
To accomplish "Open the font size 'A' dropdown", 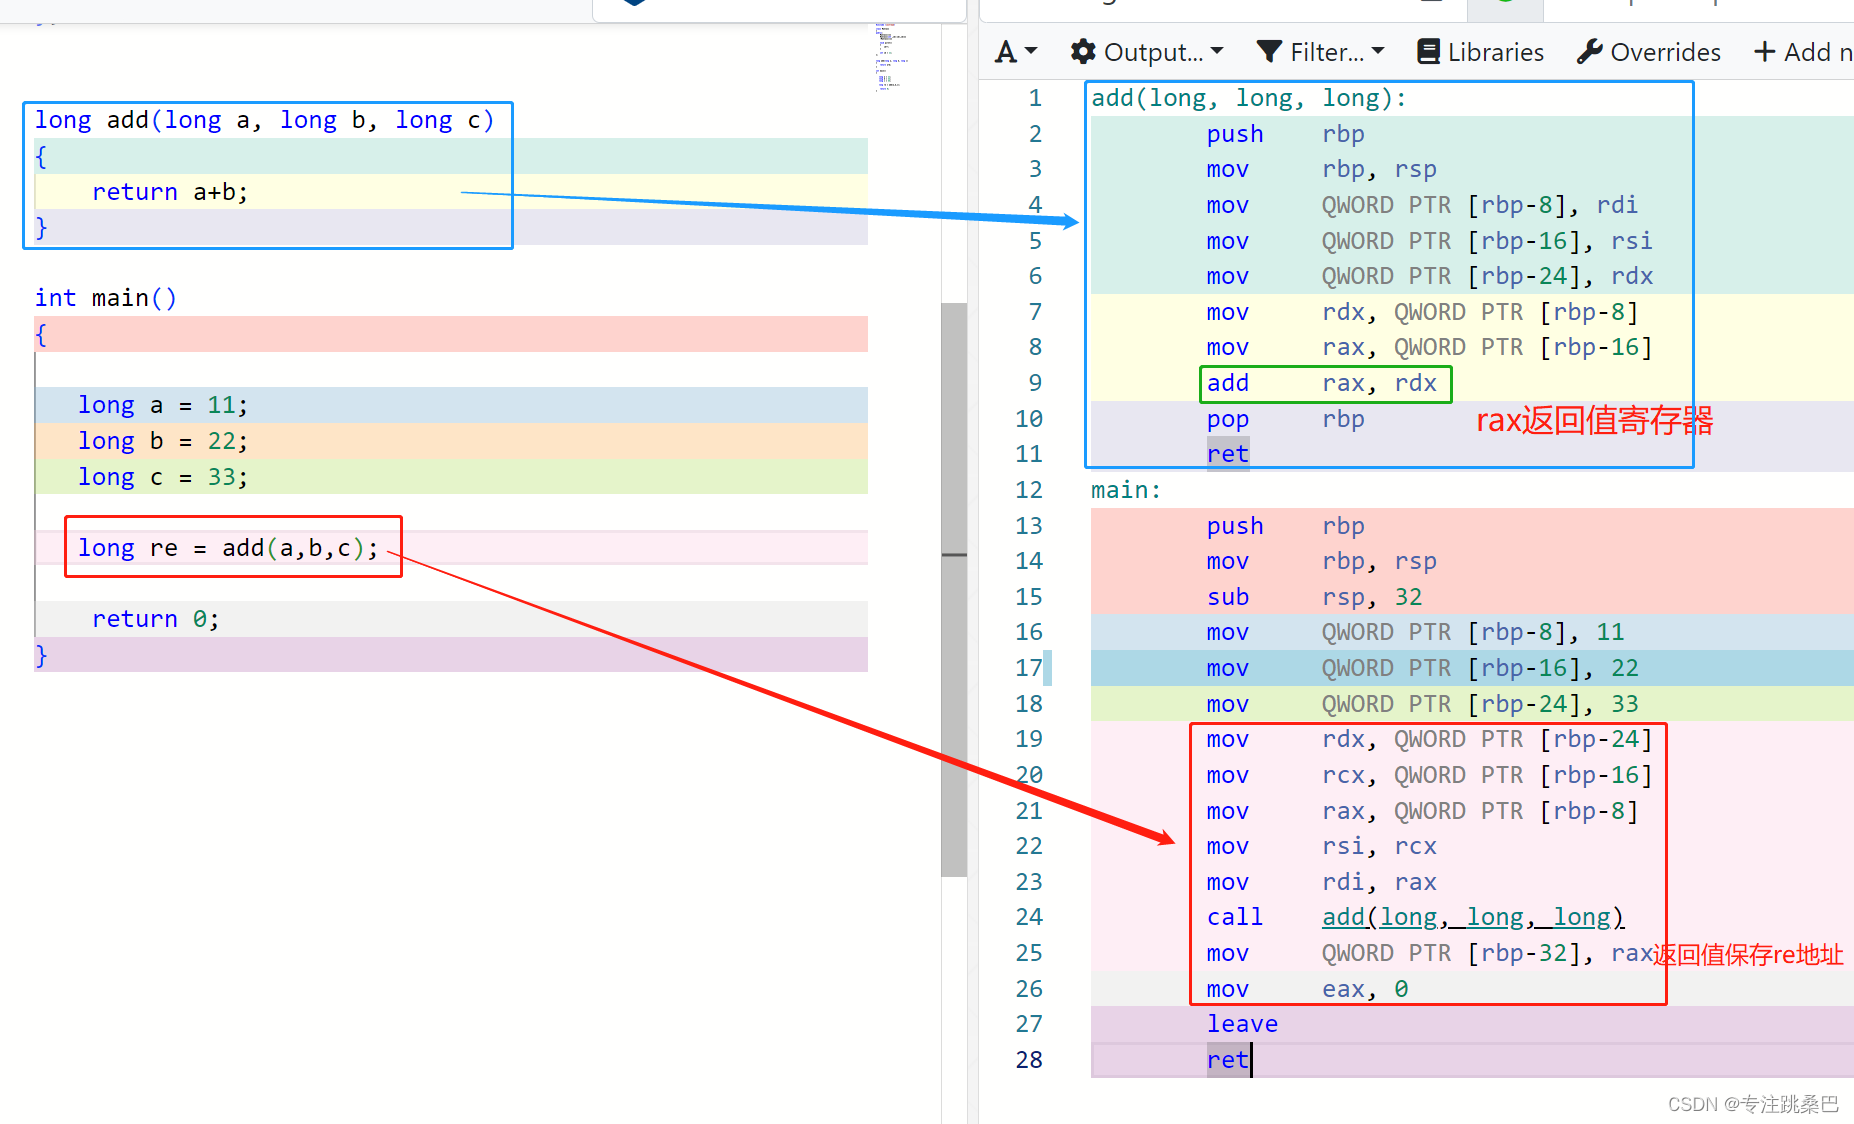I will (1016, 52).
